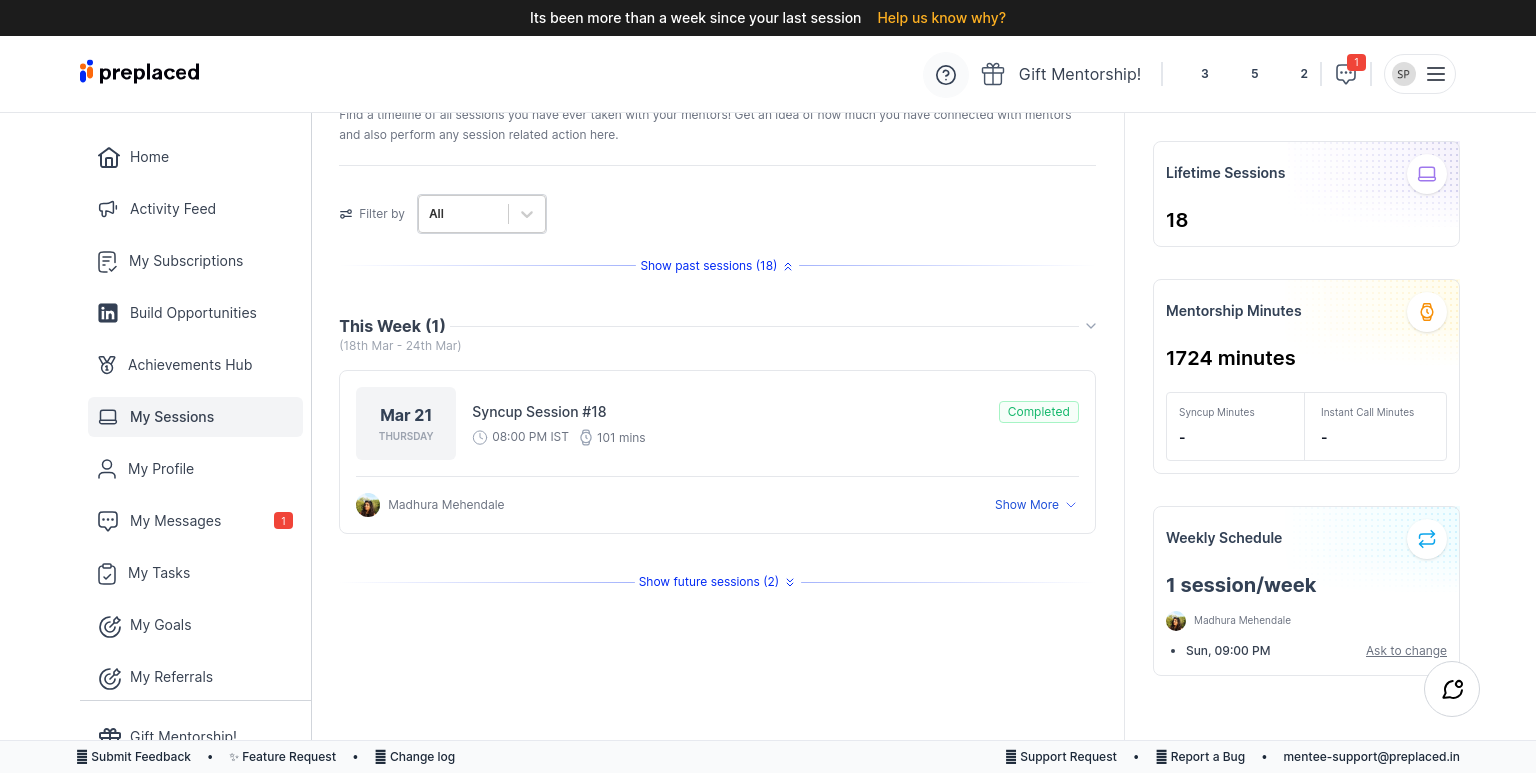Viewport: 1536px width, 773px height.
Task: Go to My Subscriptions in sidebar
Action: point(185,261)
